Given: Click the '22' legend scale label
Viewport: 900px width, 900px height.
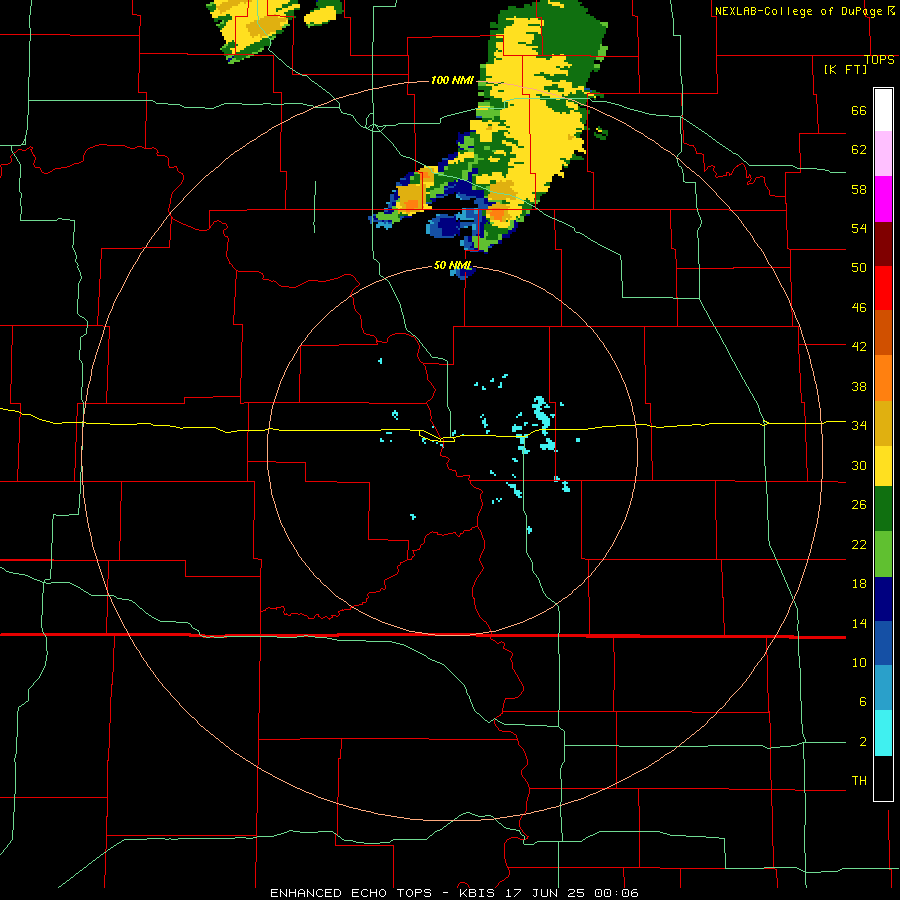Looking at the screenshot, I should point(859,544).
